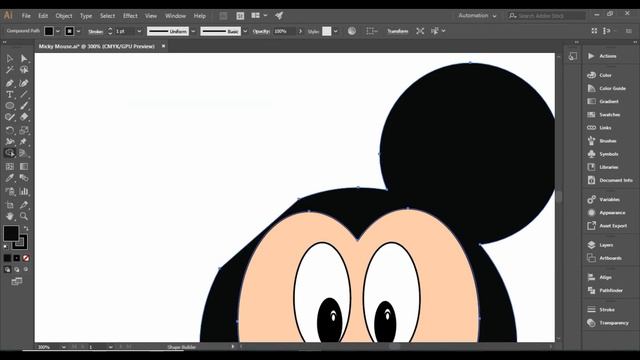Viewport: 640px width, 360px height.
Task: Swap fill and stroke colors
Action: (x=26, y=229)
